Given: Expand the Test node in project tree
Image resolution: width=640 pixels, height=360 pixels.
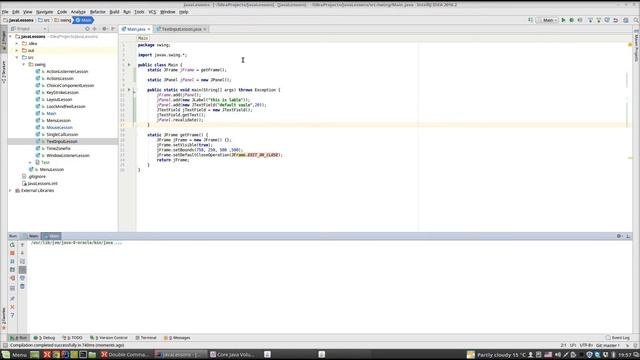Looking at the screenshot, I should (x=30, y=162).
